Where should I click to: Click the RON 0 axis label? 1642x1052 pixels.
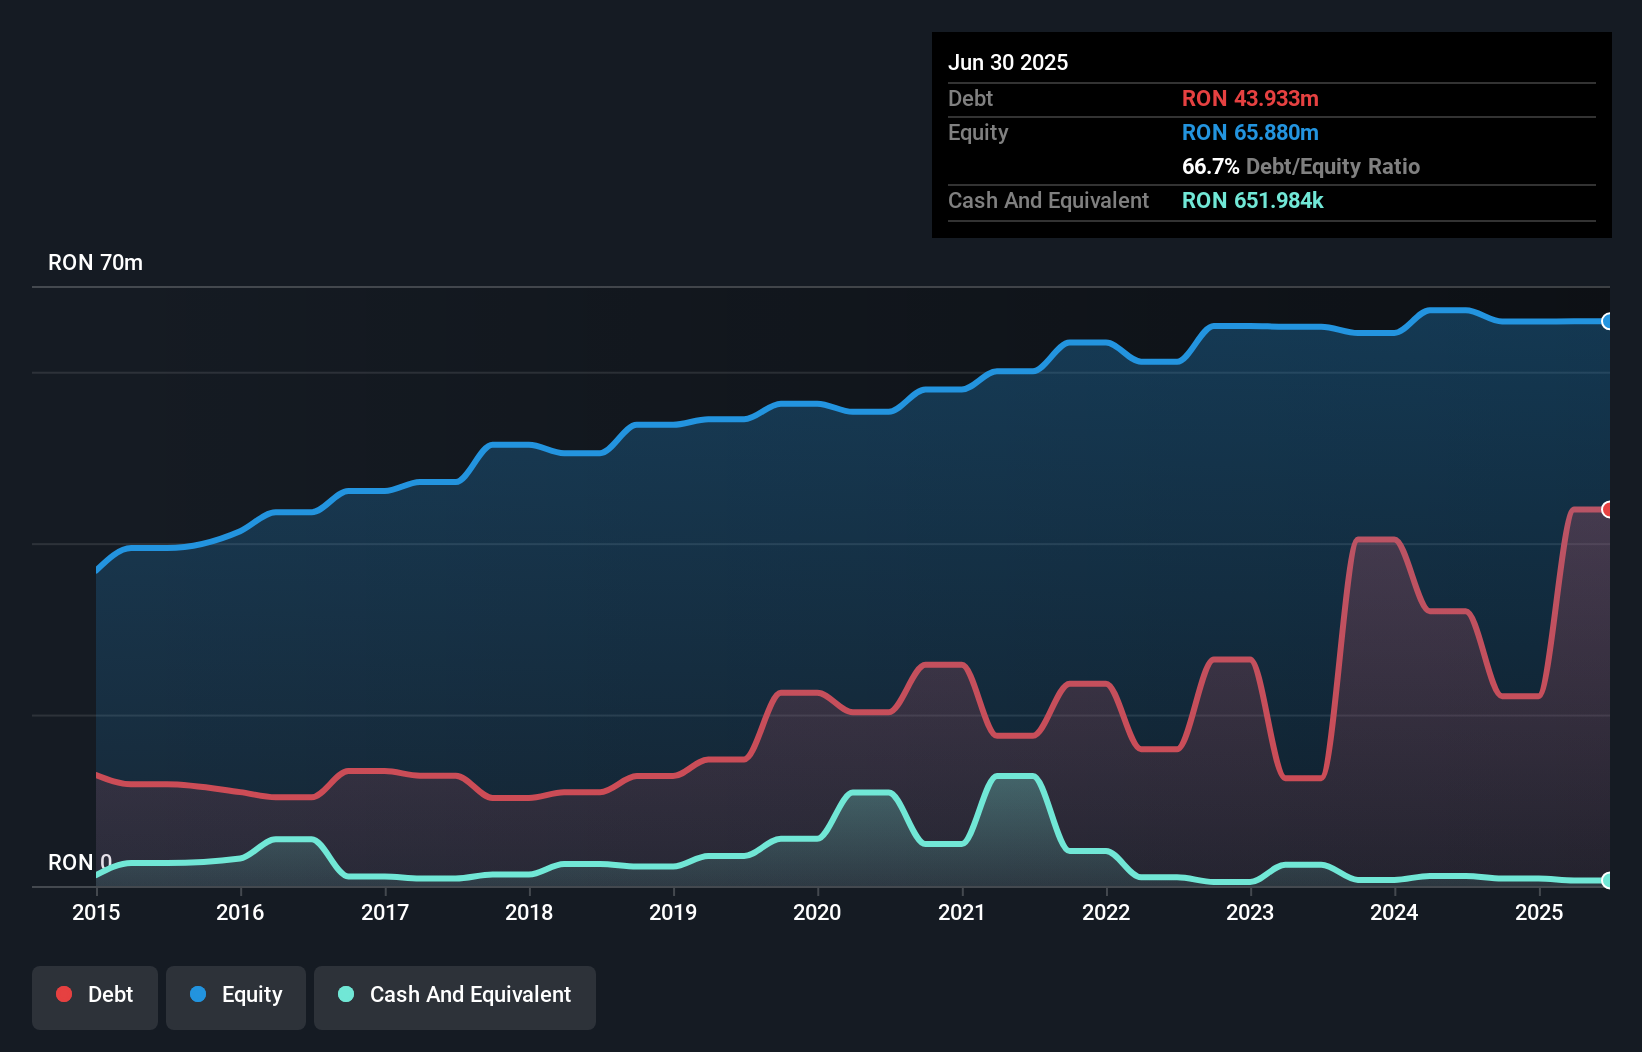(80, 862)
